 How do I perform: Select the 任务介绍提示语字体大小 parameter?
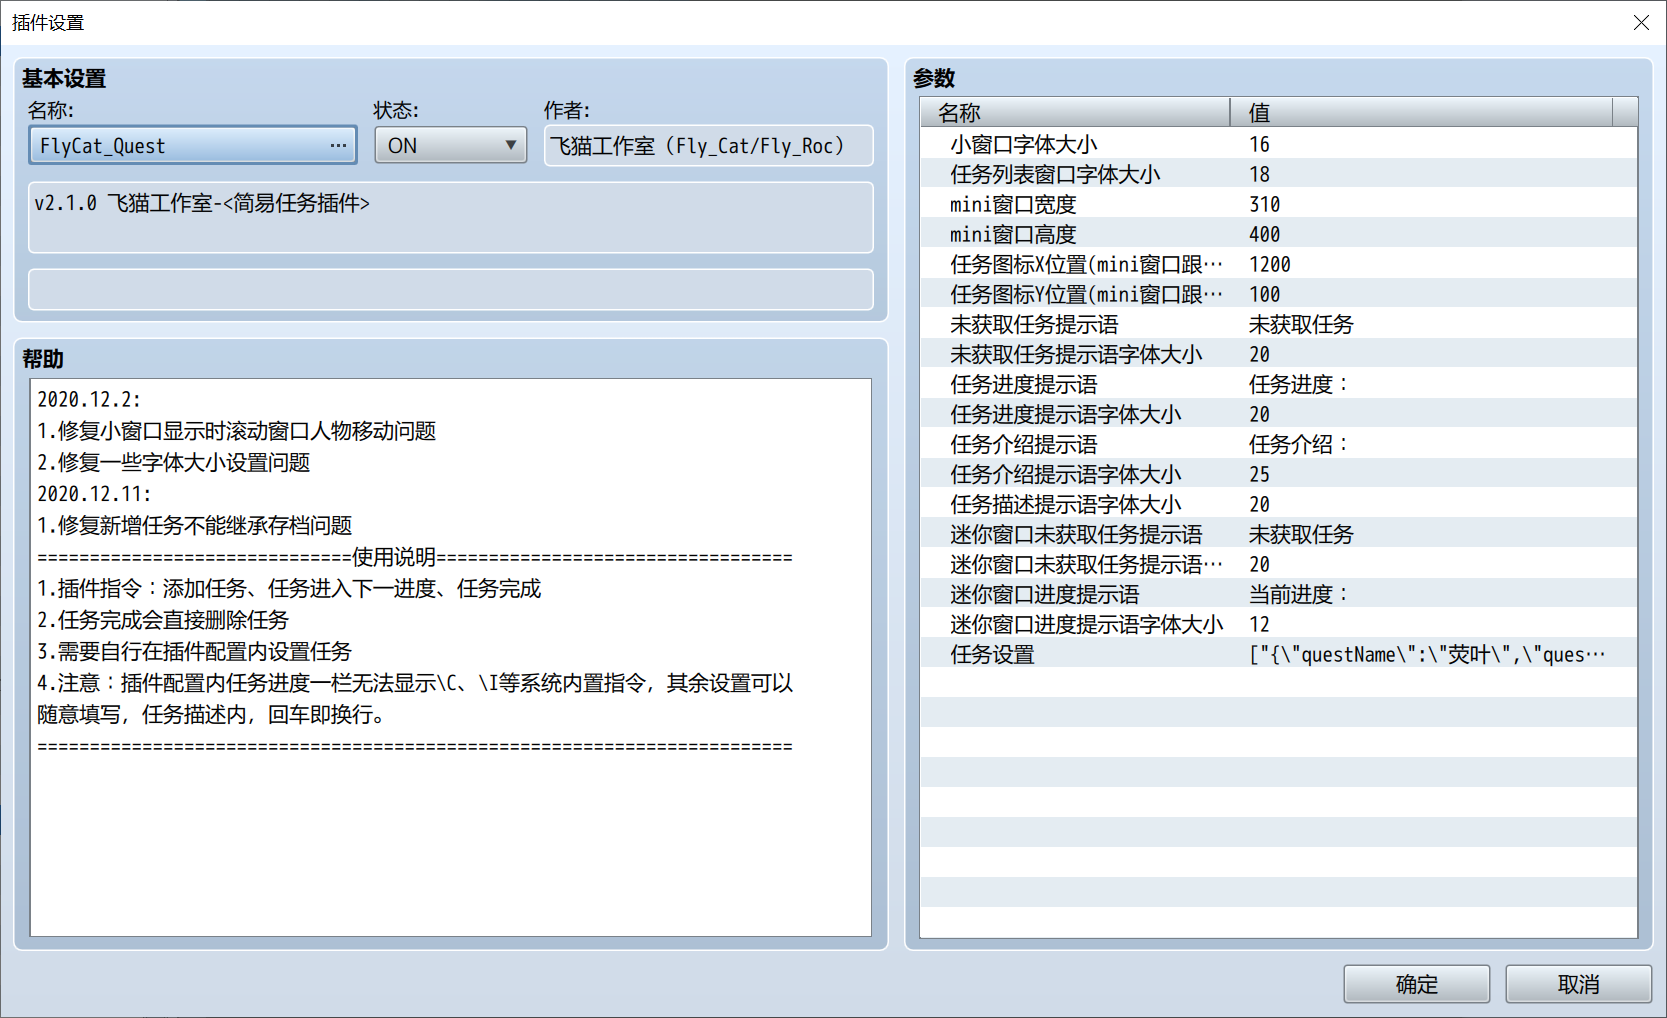coord(1278,474)
